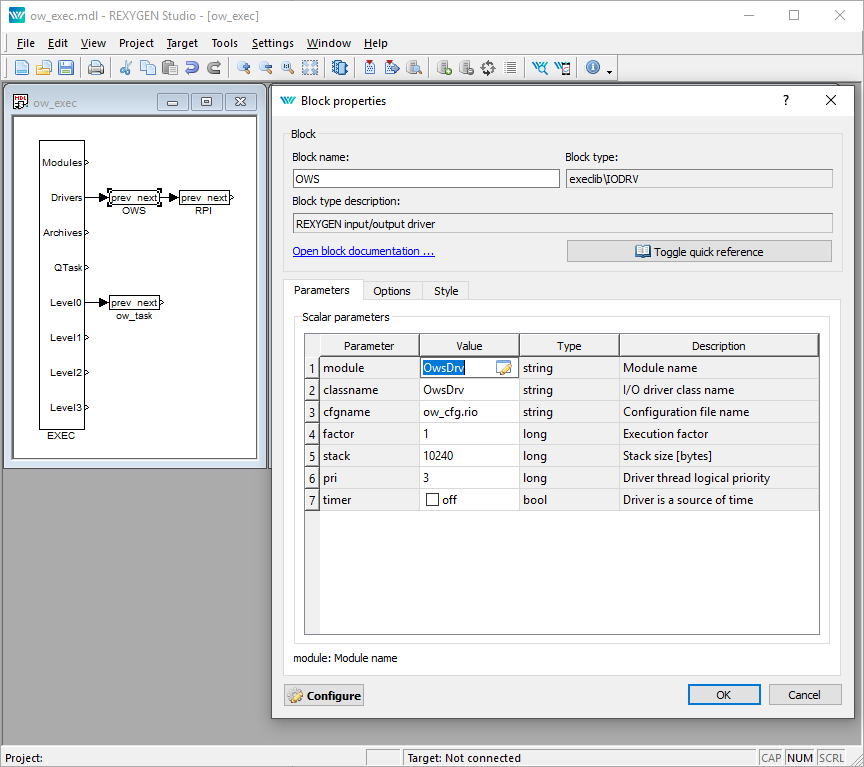Viewport: 864px width, 767px height.
Task: Select the pri value '3'
Action: coord(468,478)
